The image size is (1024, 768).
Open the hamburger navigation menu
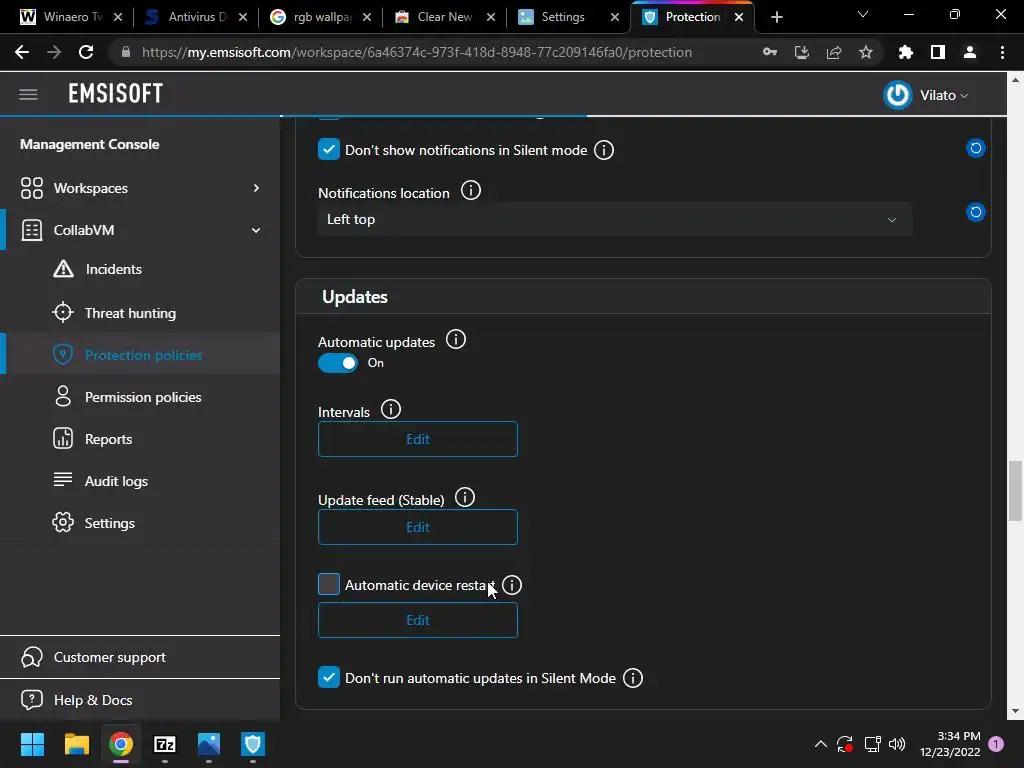28,95
